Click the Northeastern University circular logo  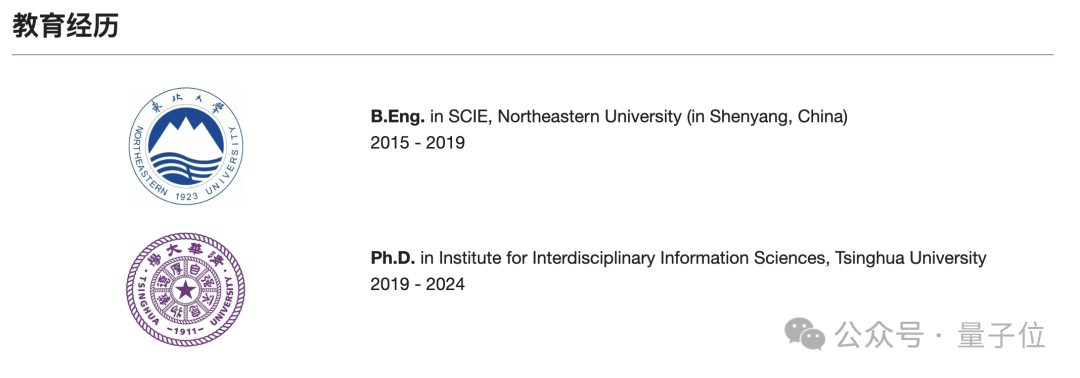coord(186,145)
